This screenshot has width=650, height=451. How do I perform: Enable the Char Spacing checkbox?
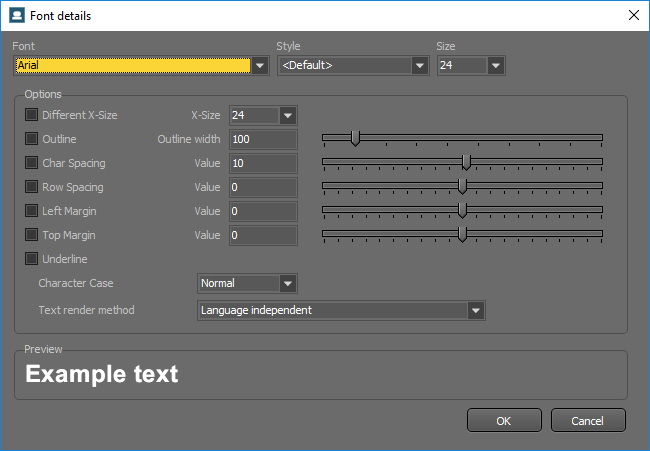pos(32,163)
